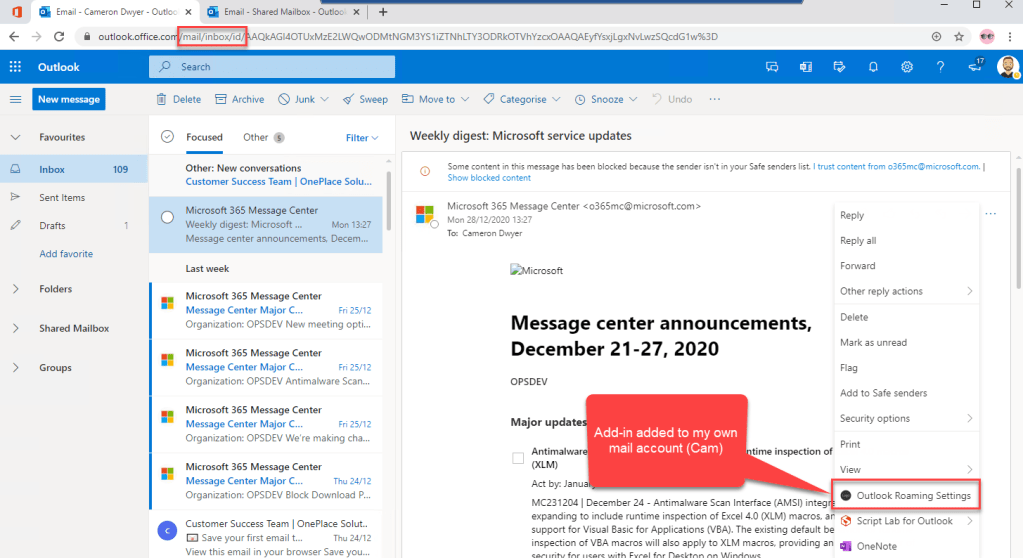This screenshot has width=1023, height=558.
Task: Switch to the Other inbox tab
Action: [256, 137]
